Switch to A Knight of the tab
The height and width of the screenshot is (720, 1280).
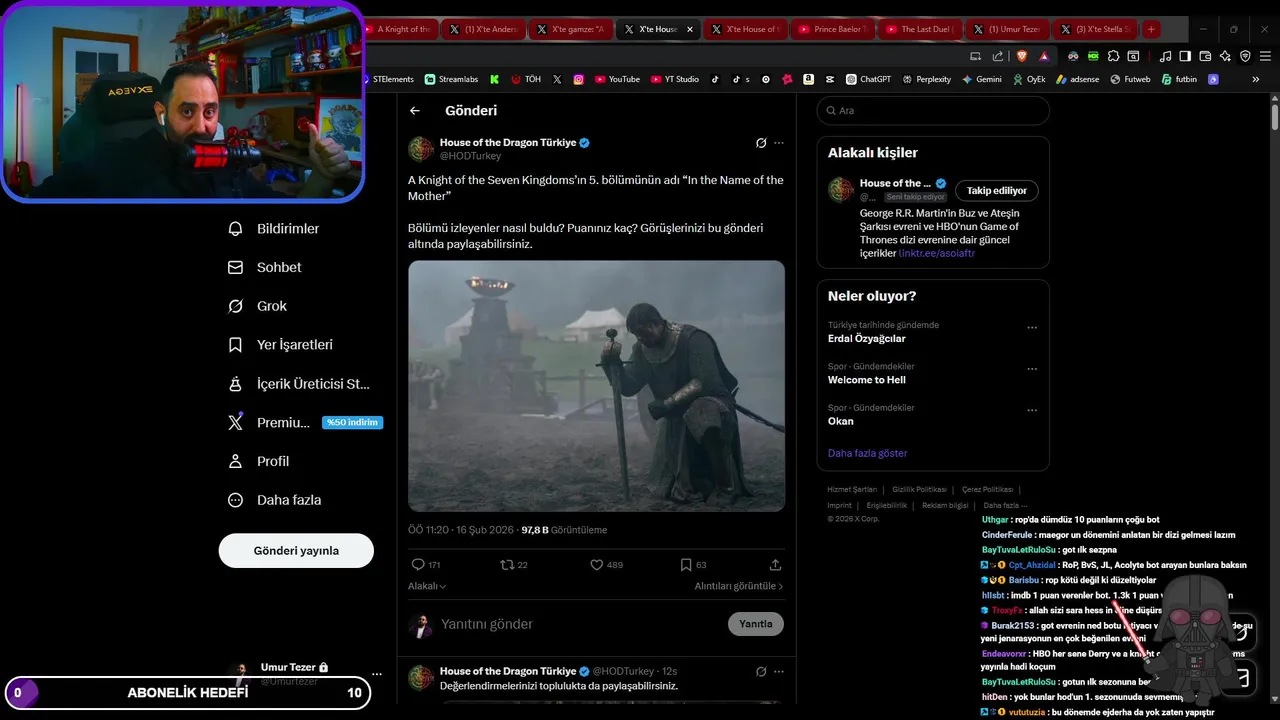[x=401, y=29]
